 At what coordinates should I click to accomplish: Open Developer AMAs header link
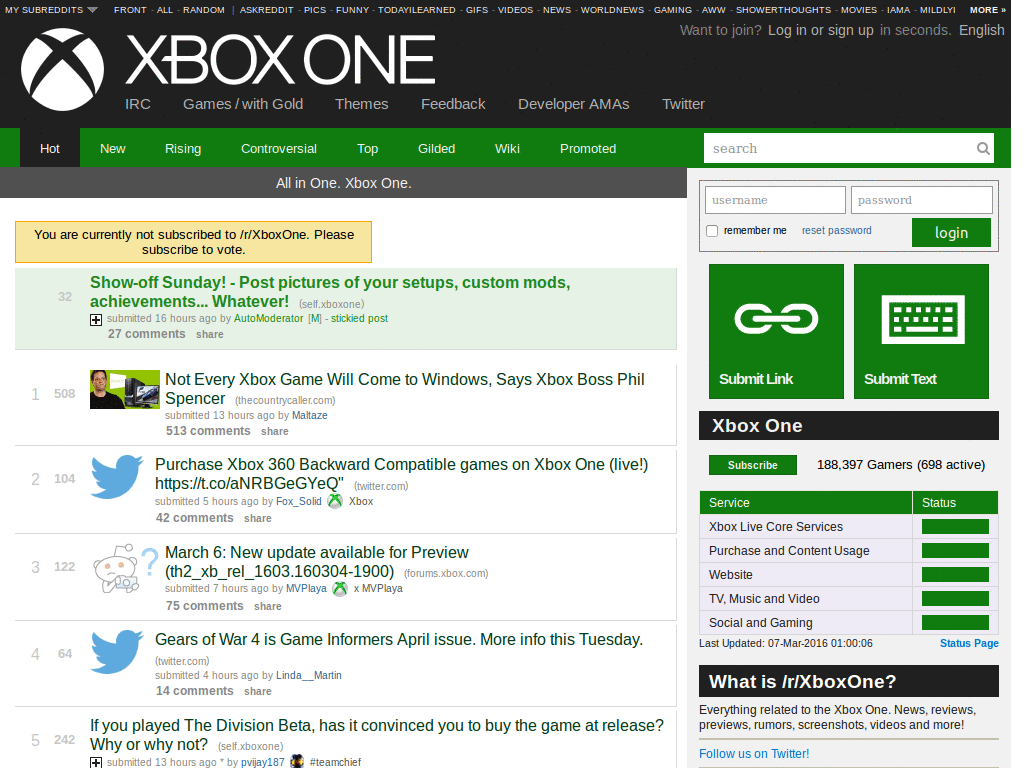pyautogui.click(x=573, y=104)
